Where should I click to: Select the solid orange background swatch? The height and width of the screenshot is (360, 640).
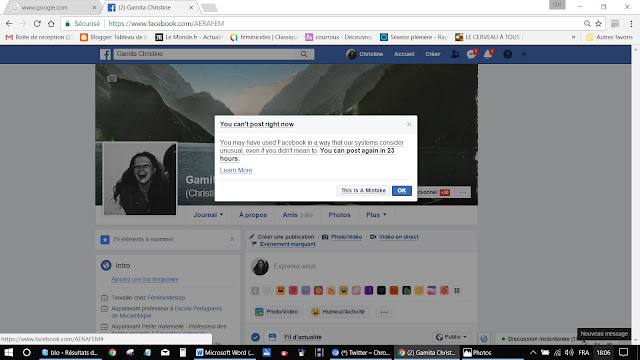394,291
